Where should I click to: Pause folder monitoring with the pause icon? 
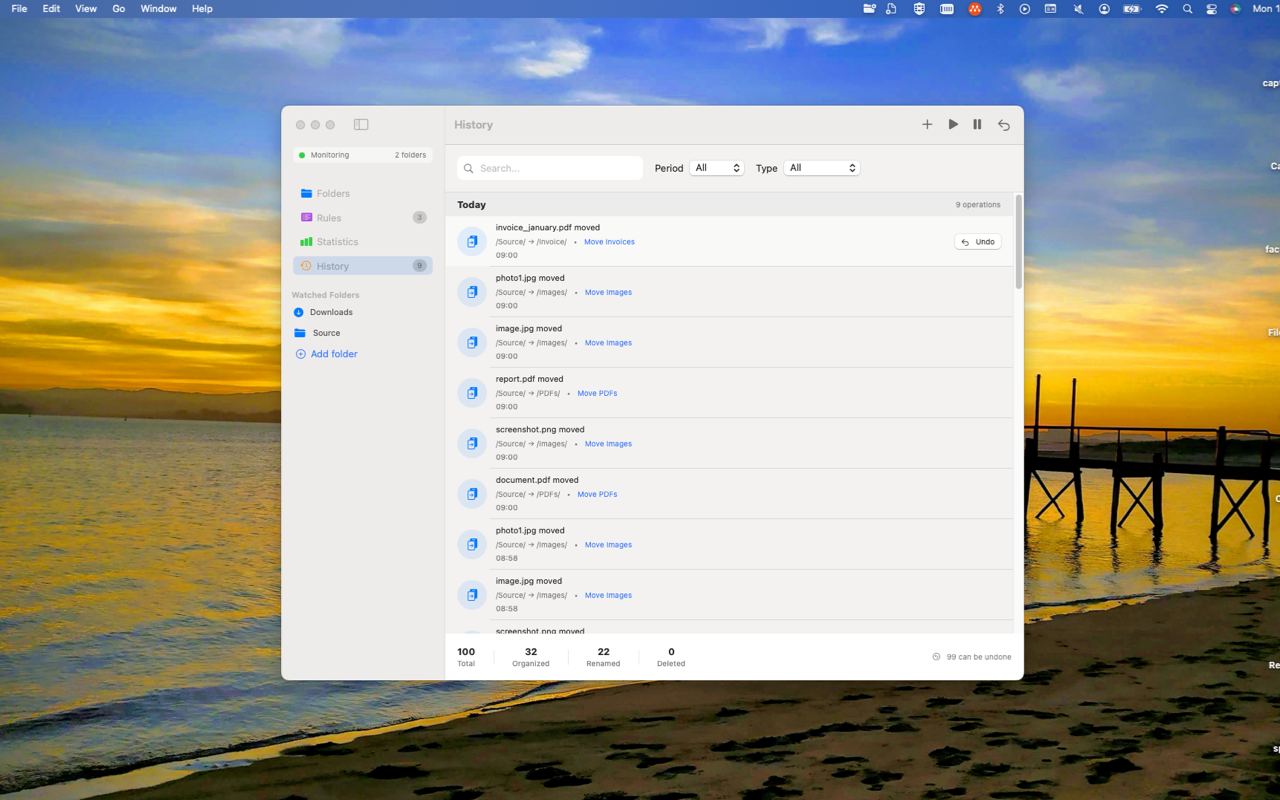977,124
